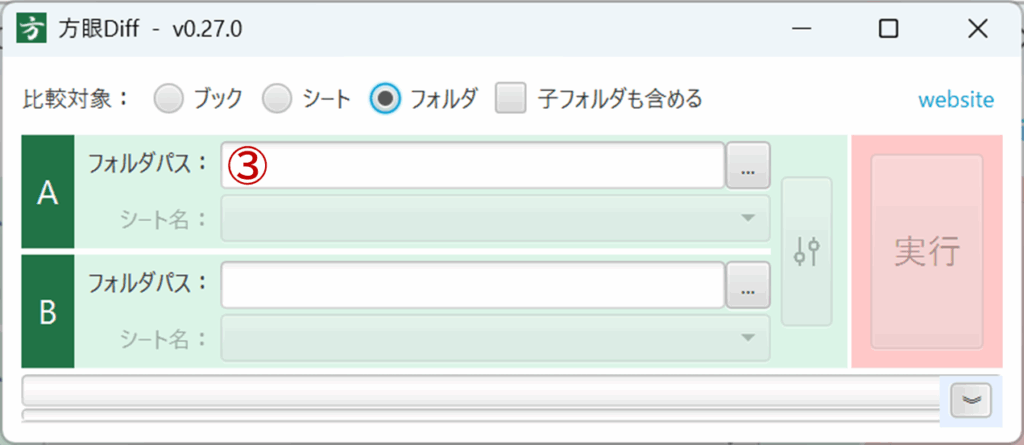This screenshot has width=1024, height=445.
Task: Click the フォルダパス field for B
Action: click(x=472, y=286)
